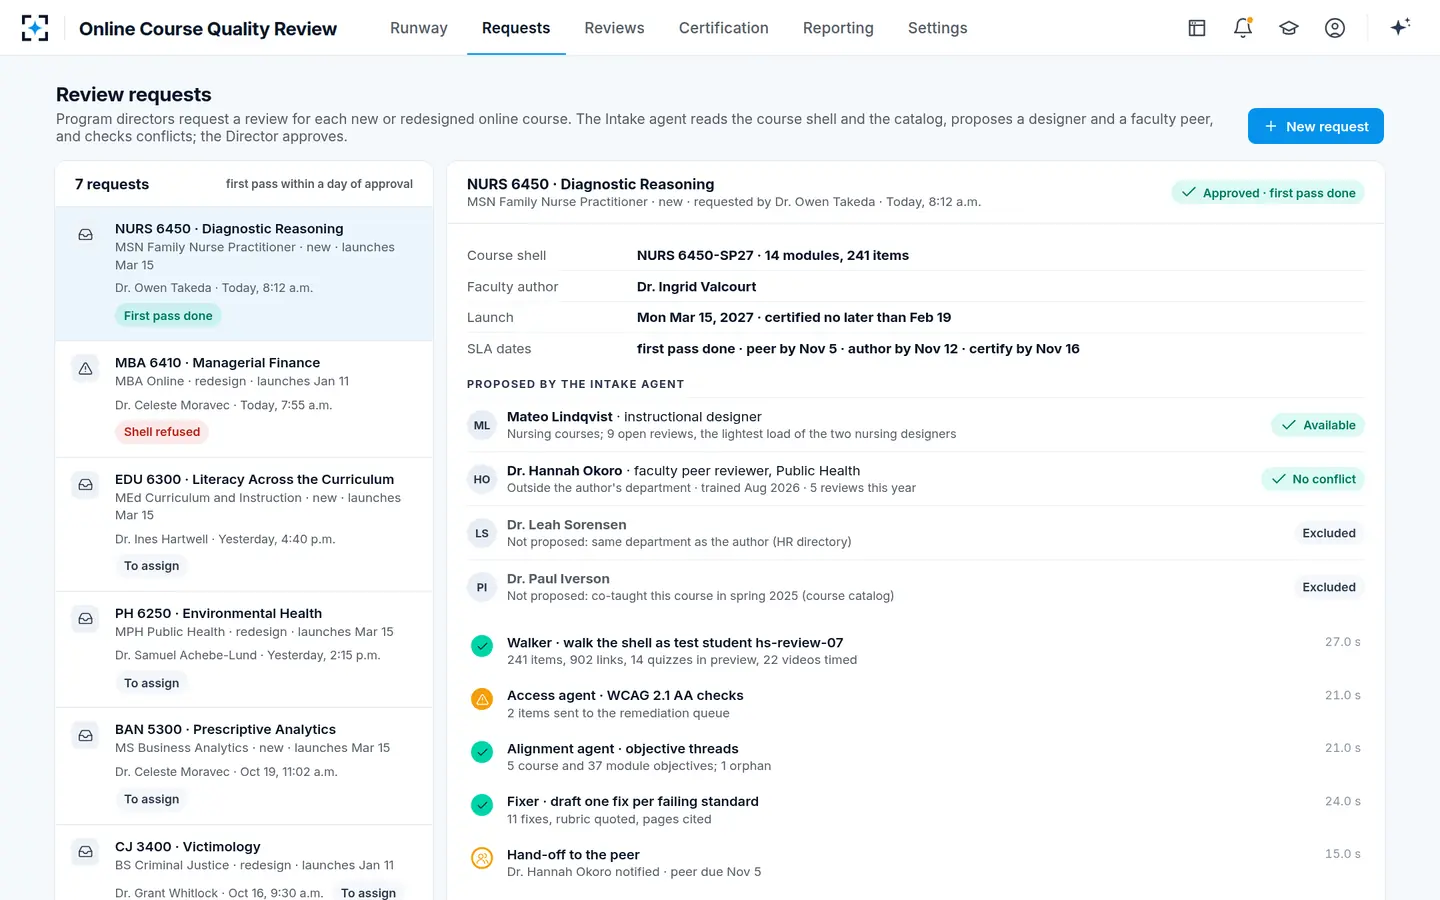This screenshot has width=1440, height=900.
Task: Click the inbox icon beside PH 6250
Action: (86, 619)
